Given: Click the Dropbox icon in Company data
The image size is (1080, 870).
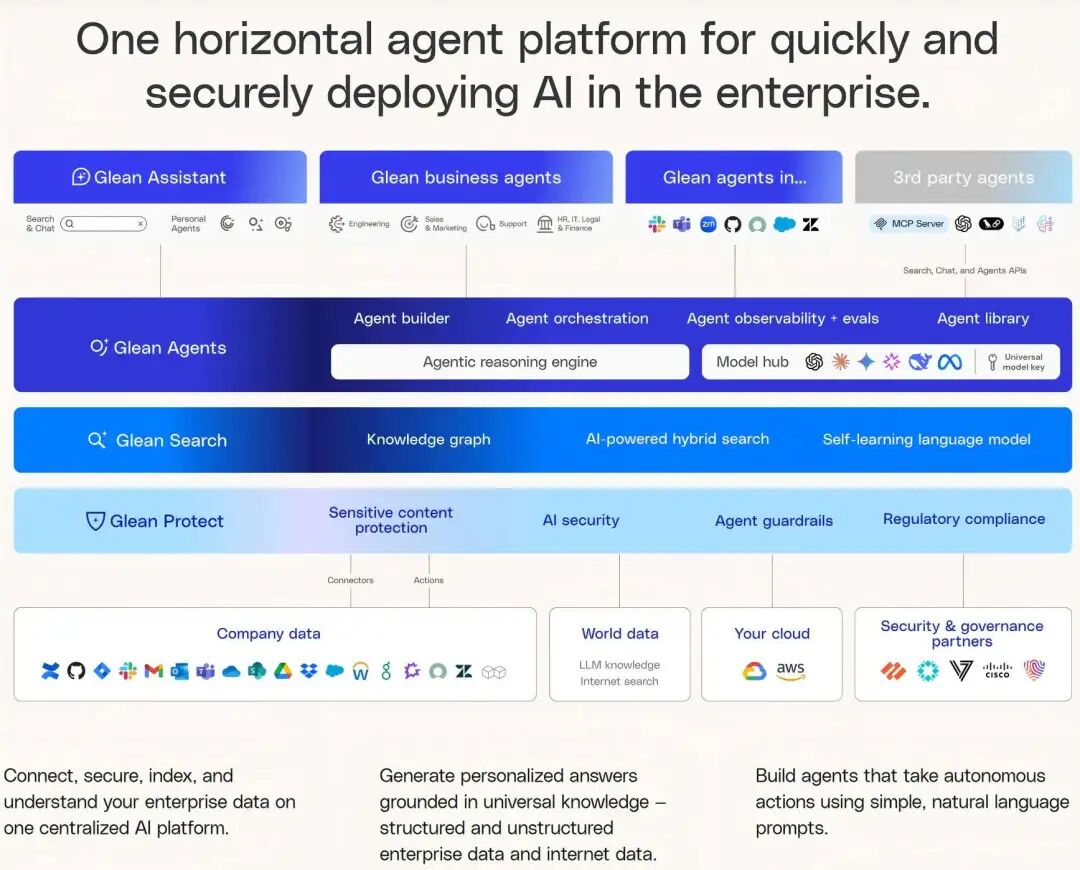Looking at the screenshot, I should coord(309,671).
